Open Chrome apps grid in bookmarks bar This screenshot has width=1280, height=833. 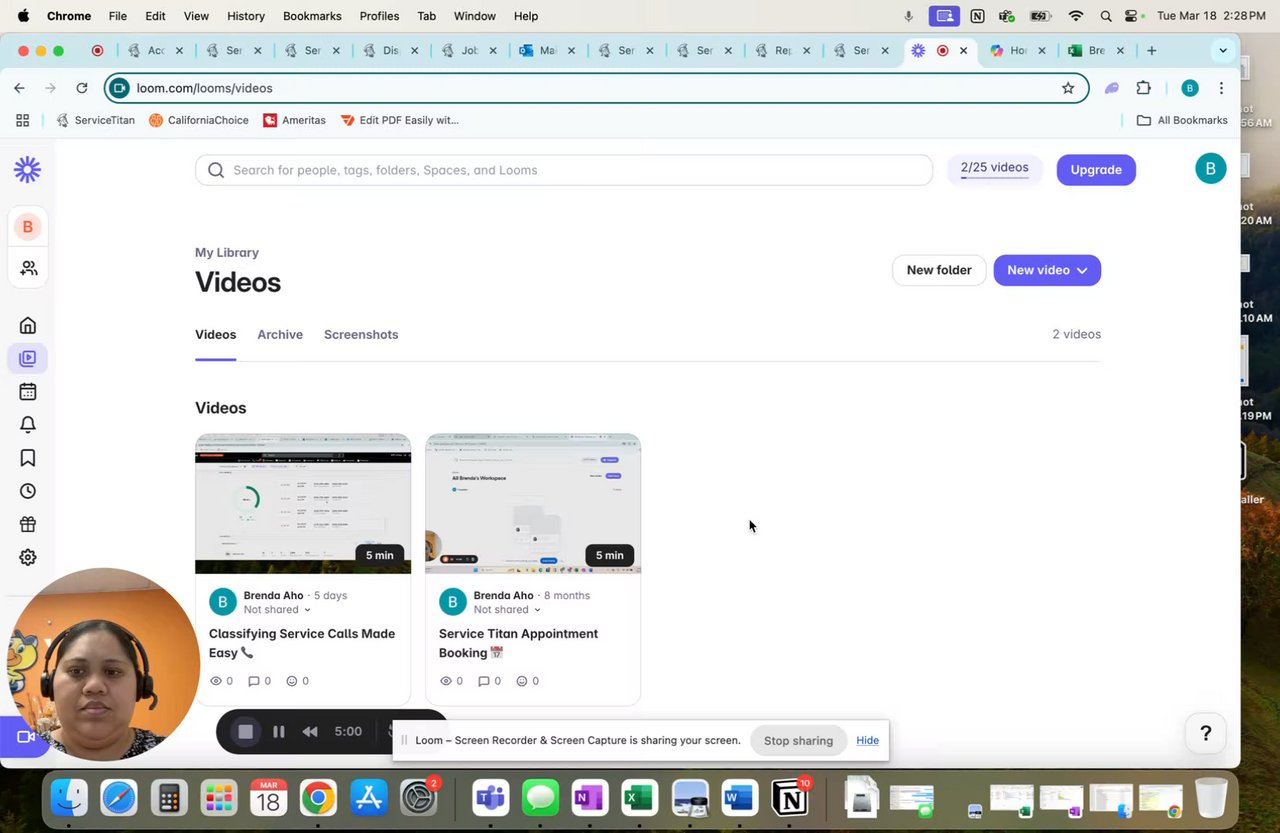pos(22,120)
